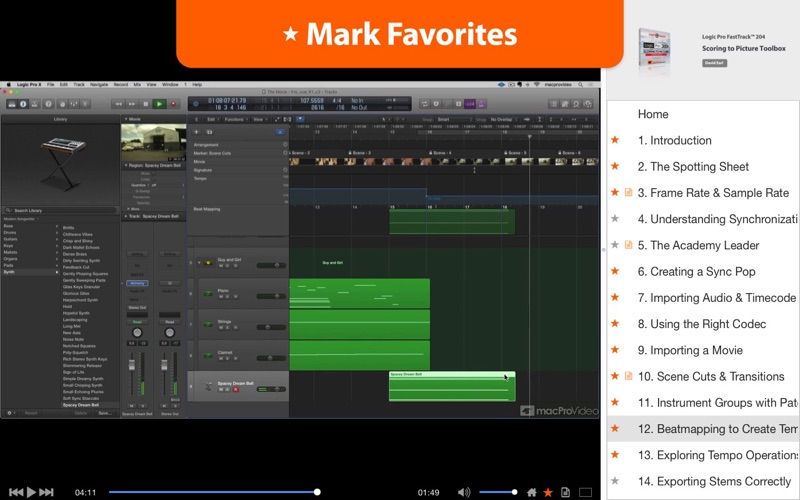Collapse the Guy and Girl track stack
Image resolution: width=800 pixels, height=500 pixels.
click(x=199, y=263)
